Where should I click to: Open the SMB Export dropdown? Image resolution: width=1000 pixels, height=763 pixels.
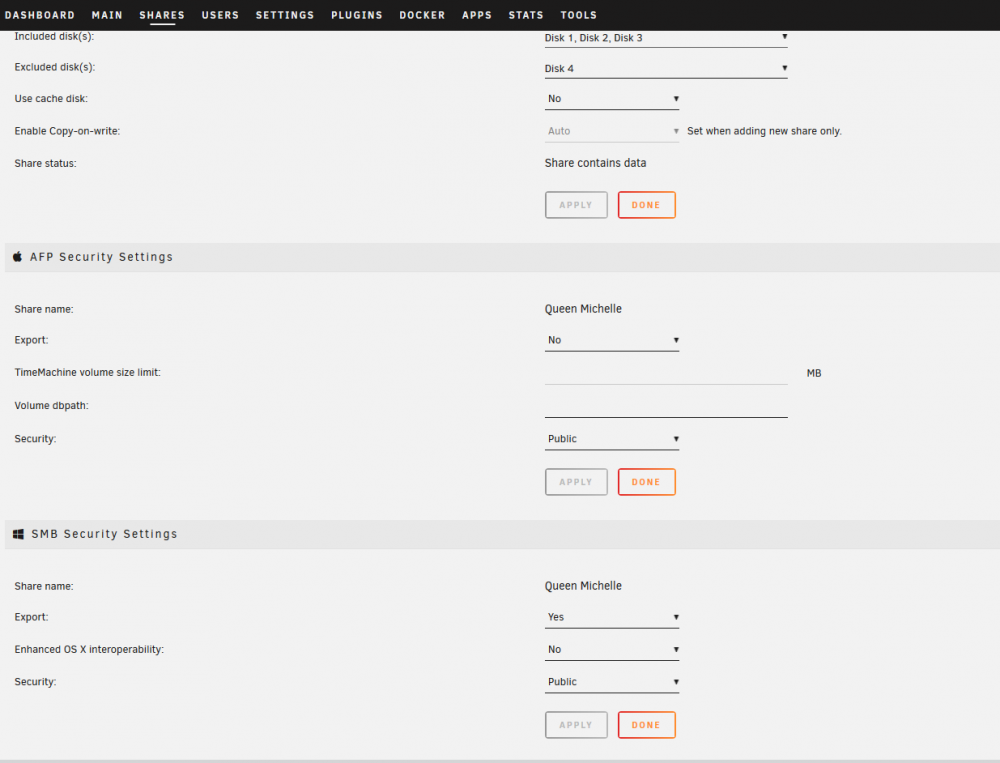coord(612,617)
